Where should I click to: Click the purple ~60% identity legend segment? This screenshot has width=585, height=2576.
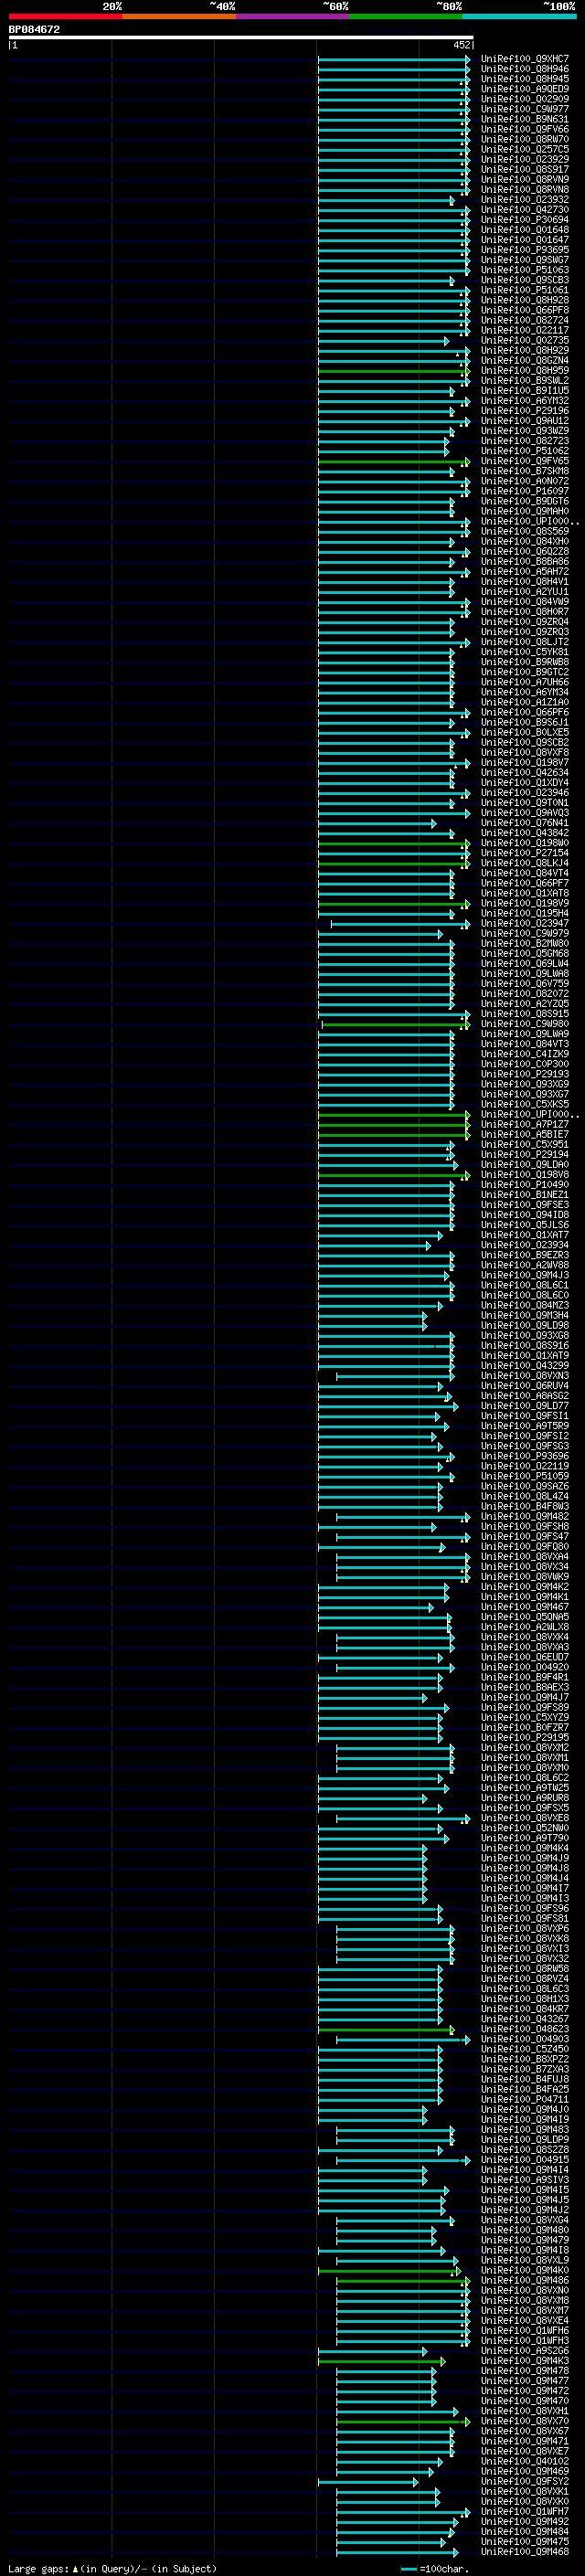click(x=292, y=17)
